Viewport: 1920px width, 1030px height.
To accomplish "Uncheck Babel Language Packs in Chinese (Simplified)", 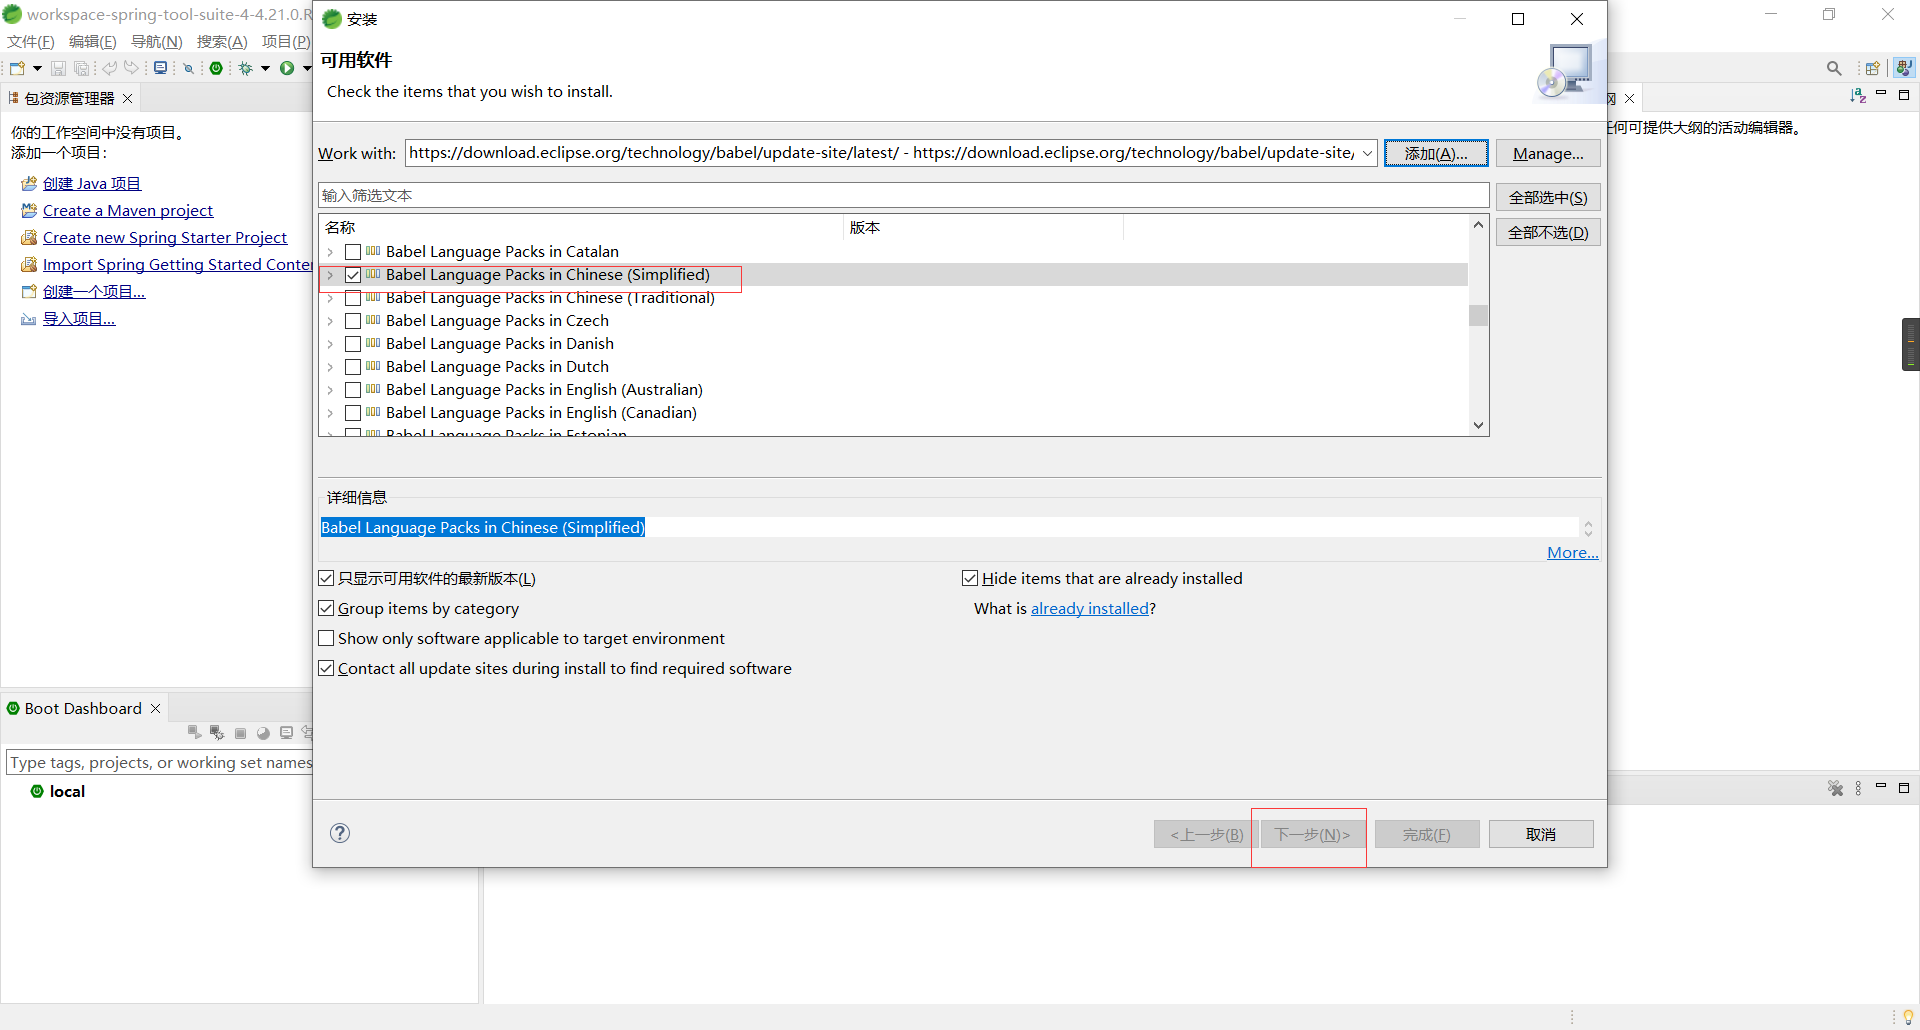I will pos(353,275).
